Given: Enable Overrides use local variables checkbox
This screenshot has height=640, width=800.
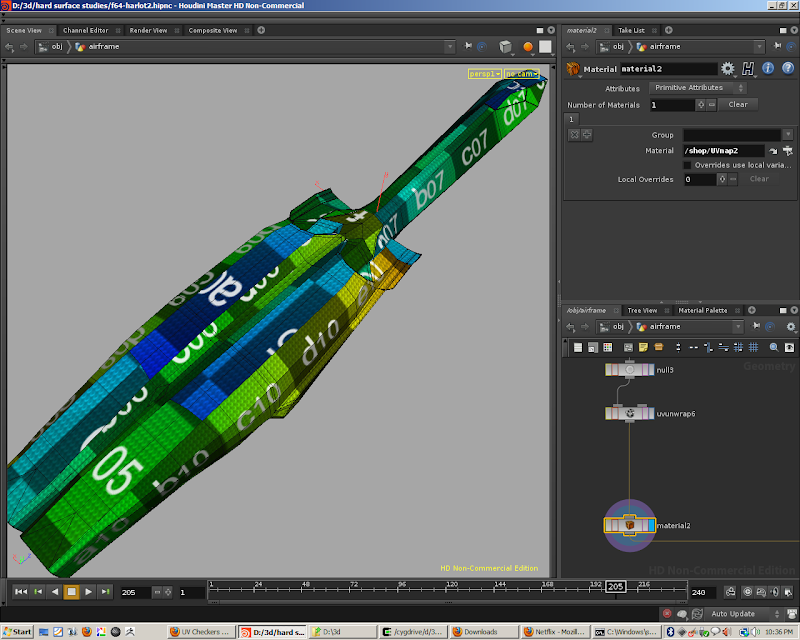Looking at the screenshot, I should (x=687, y=165).
